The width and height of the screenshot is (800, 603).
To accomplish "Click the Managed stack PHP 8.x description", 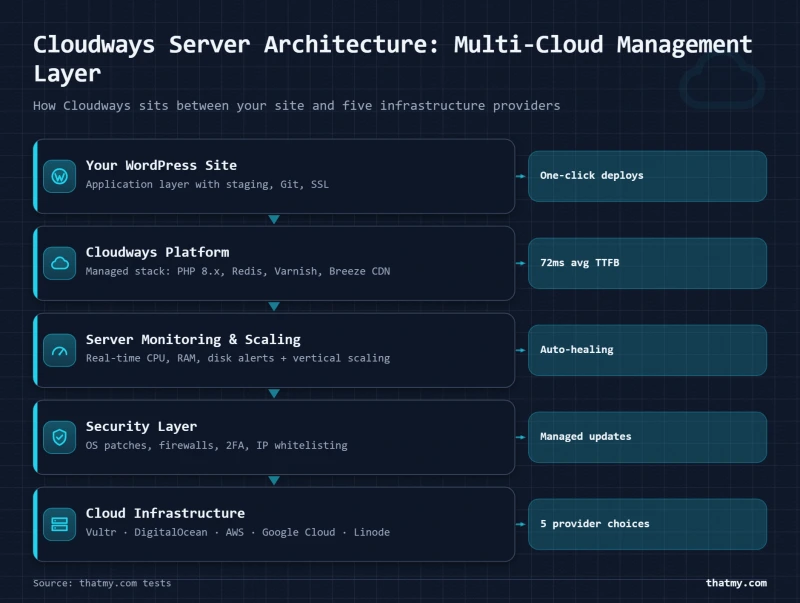I will pos(238,271).
